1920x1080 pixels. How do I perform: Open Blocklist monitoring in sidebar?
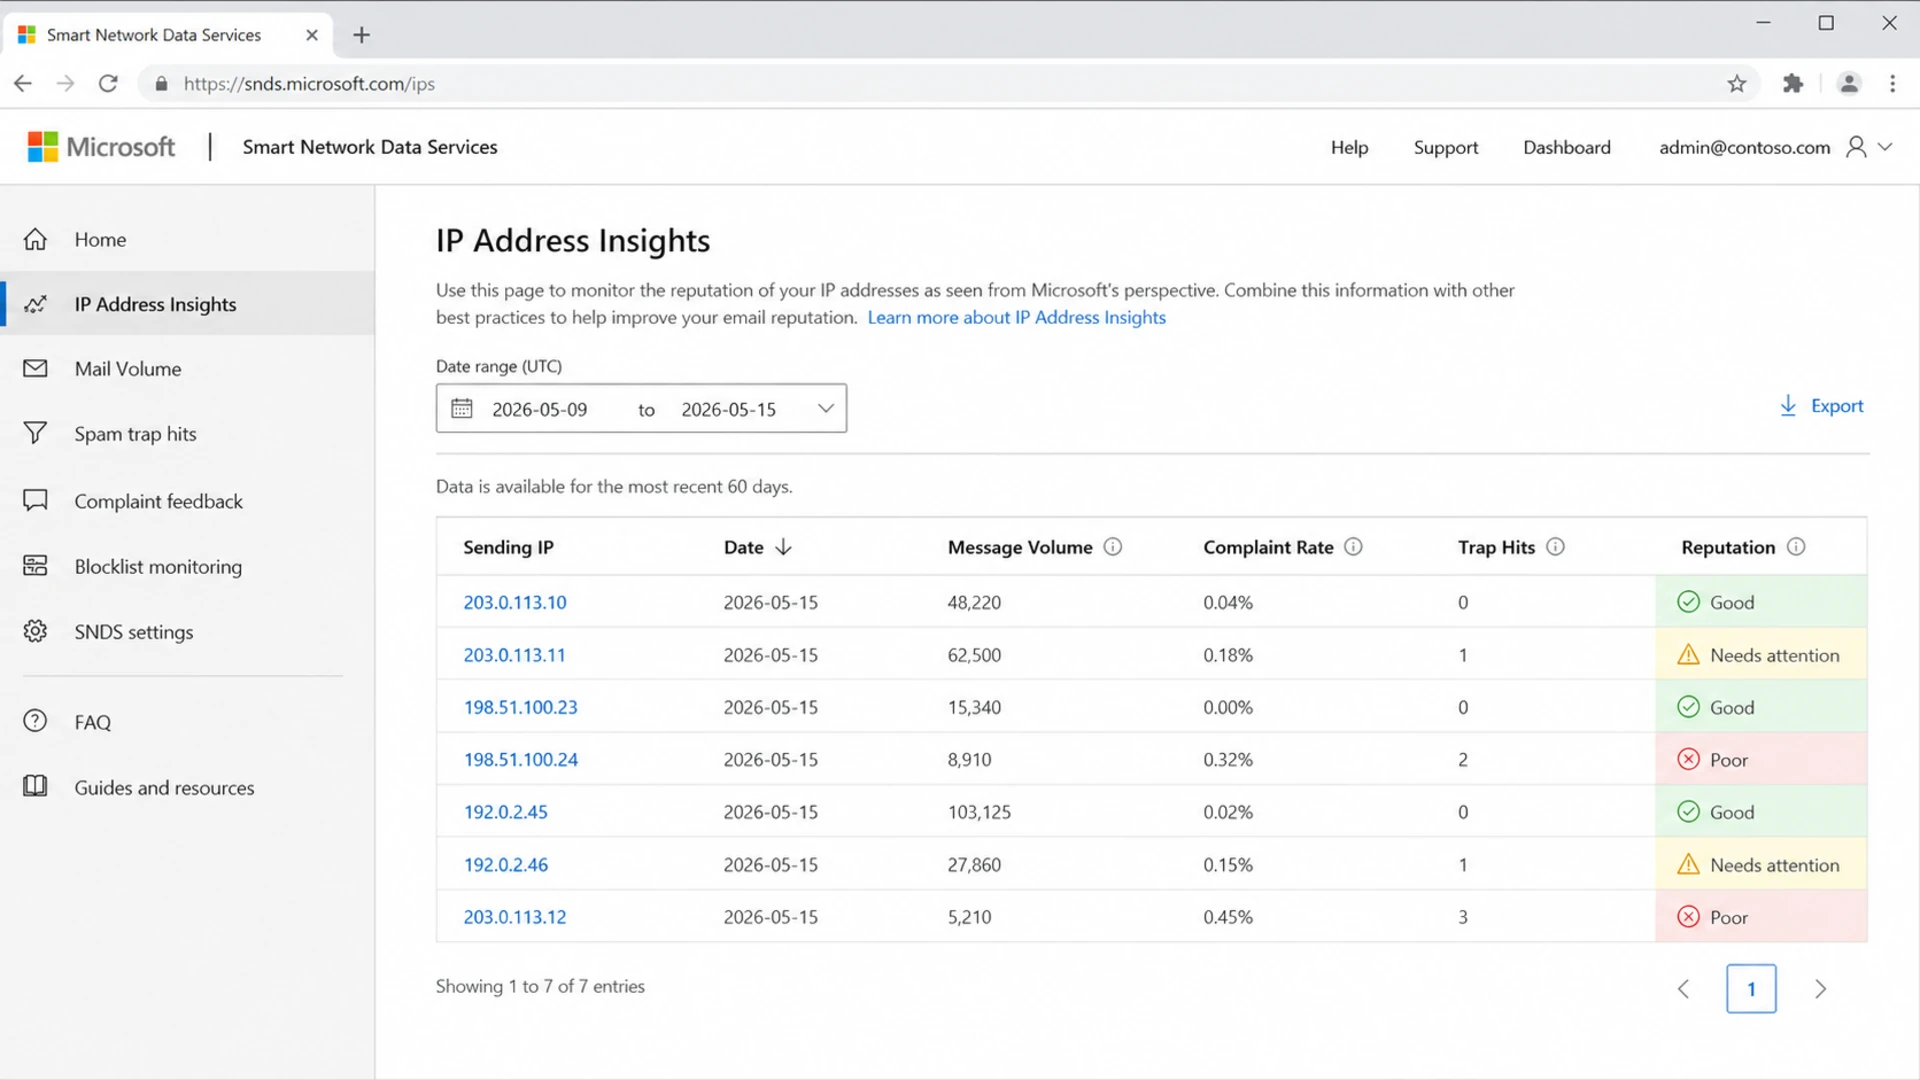click(x=187, y=566)
